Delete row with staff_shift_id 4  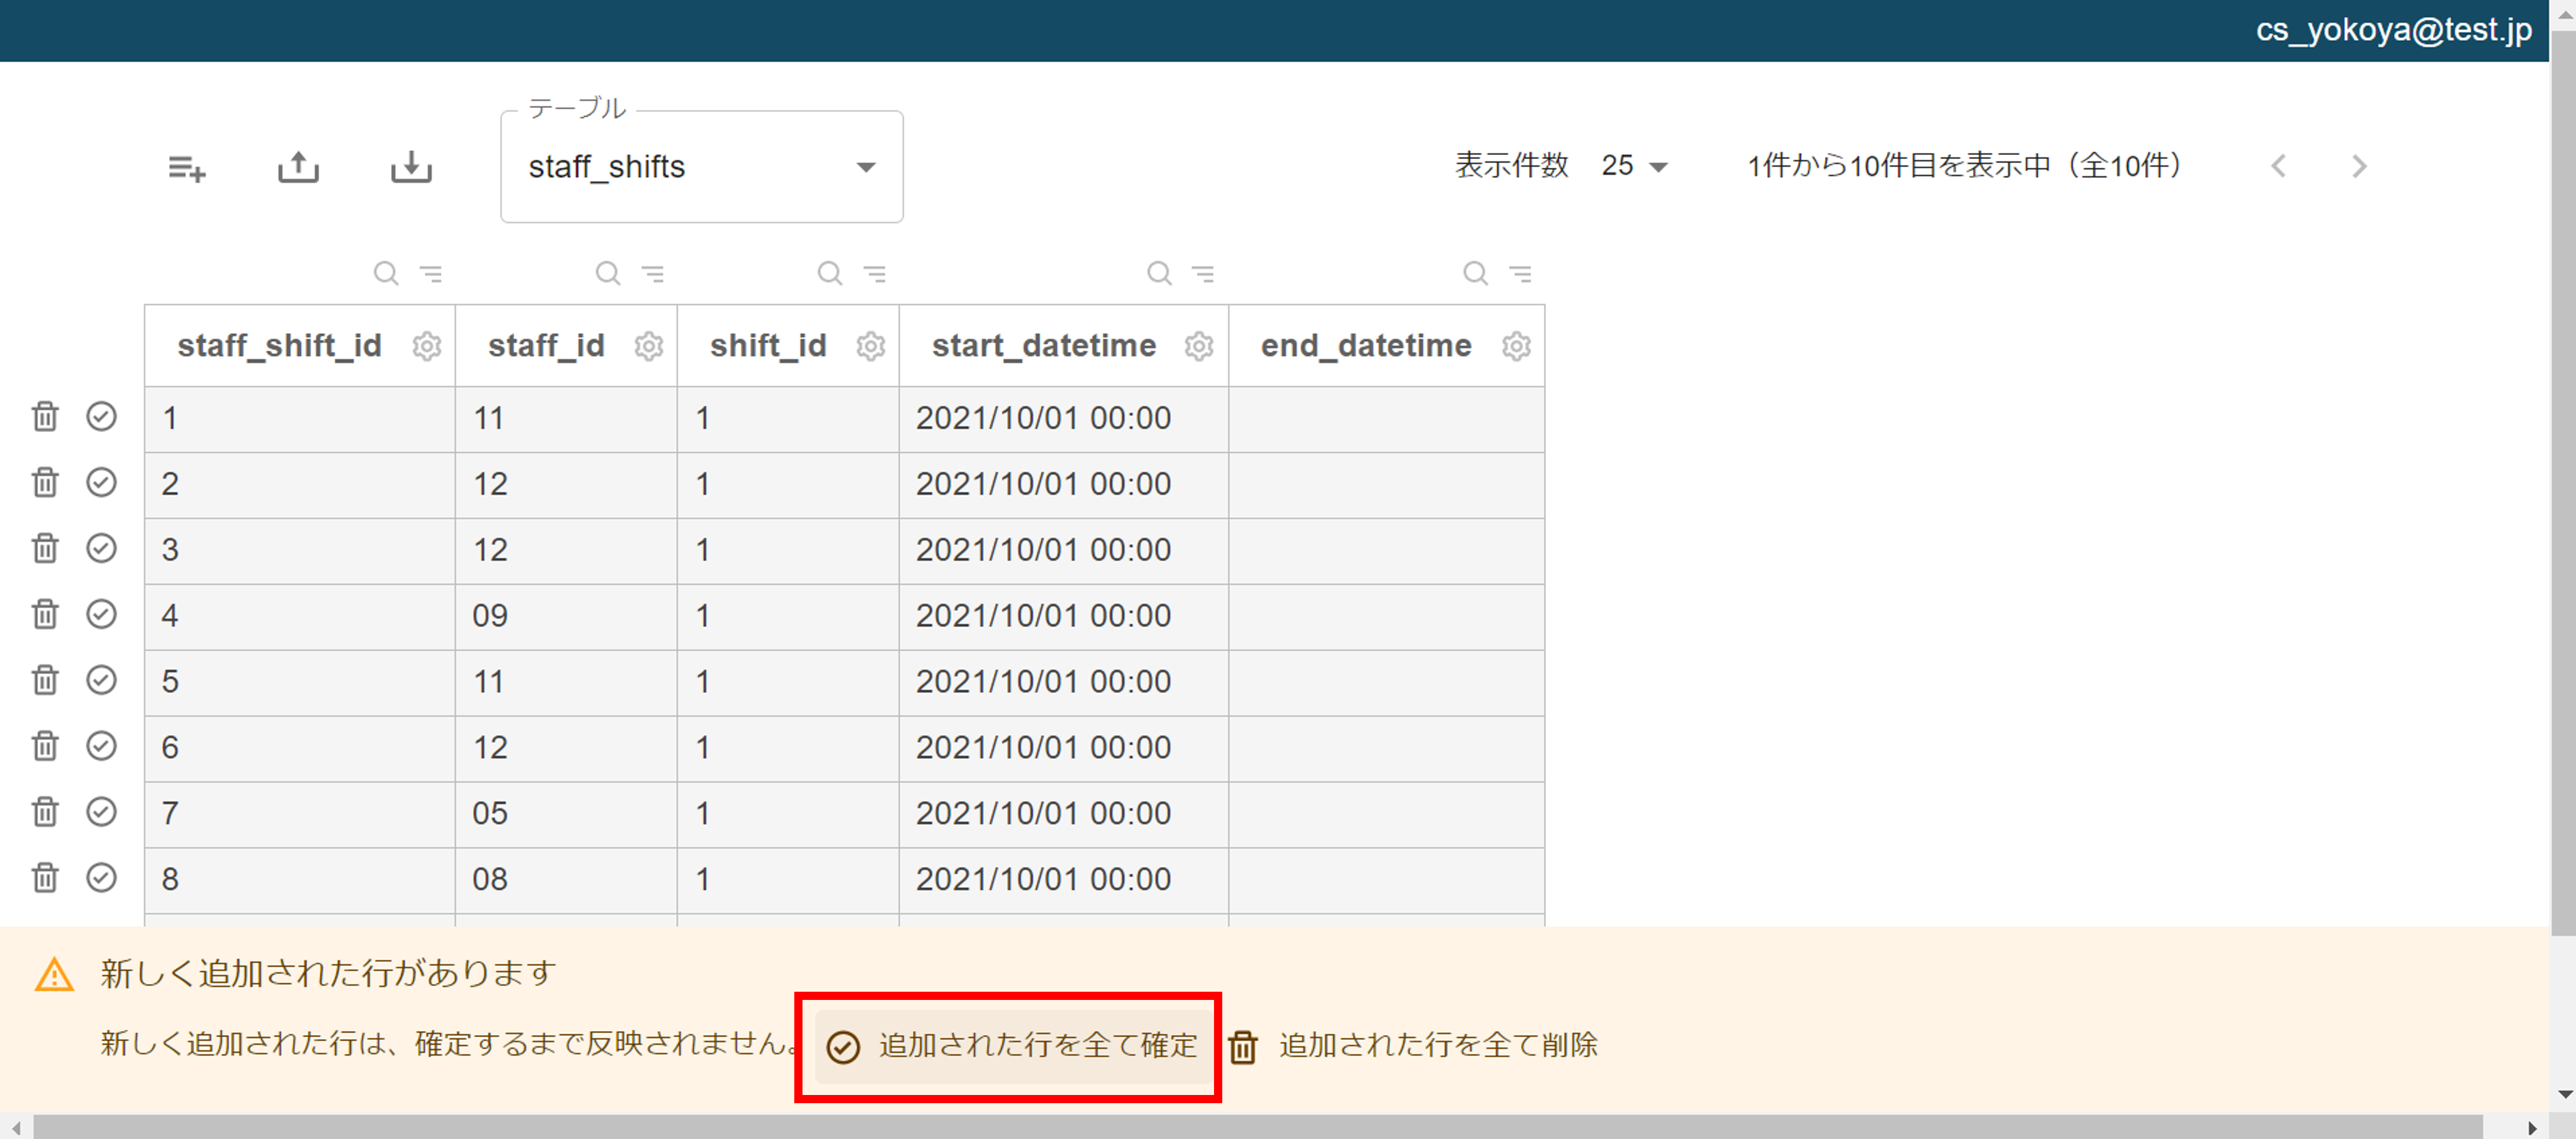[45, 614]
